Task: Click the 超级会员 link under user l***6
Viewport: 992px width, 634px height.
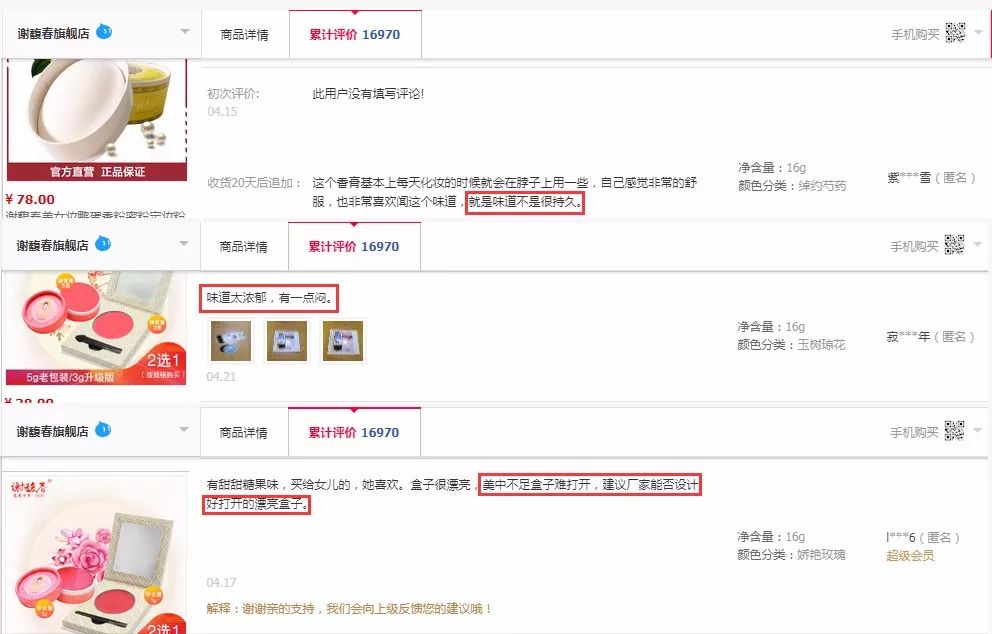Action: coord(910,556)
